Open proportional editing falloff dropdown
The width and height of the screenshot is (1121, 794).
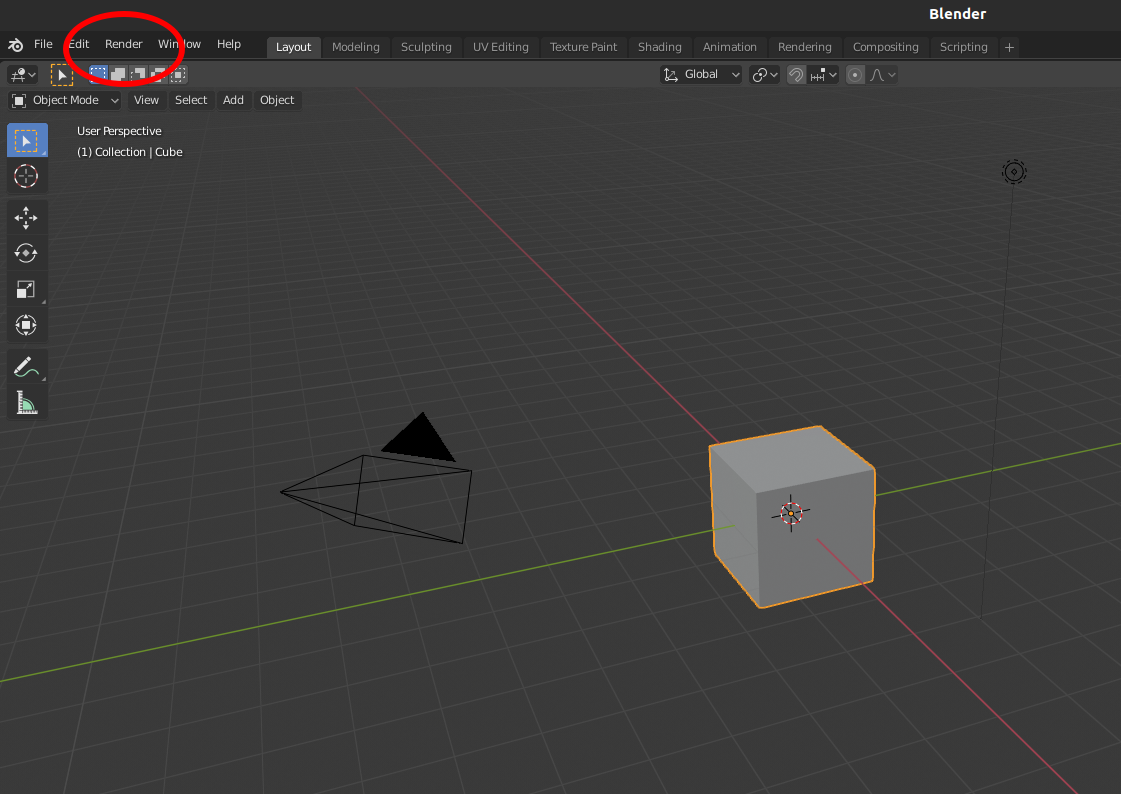[x=882, y=74]
